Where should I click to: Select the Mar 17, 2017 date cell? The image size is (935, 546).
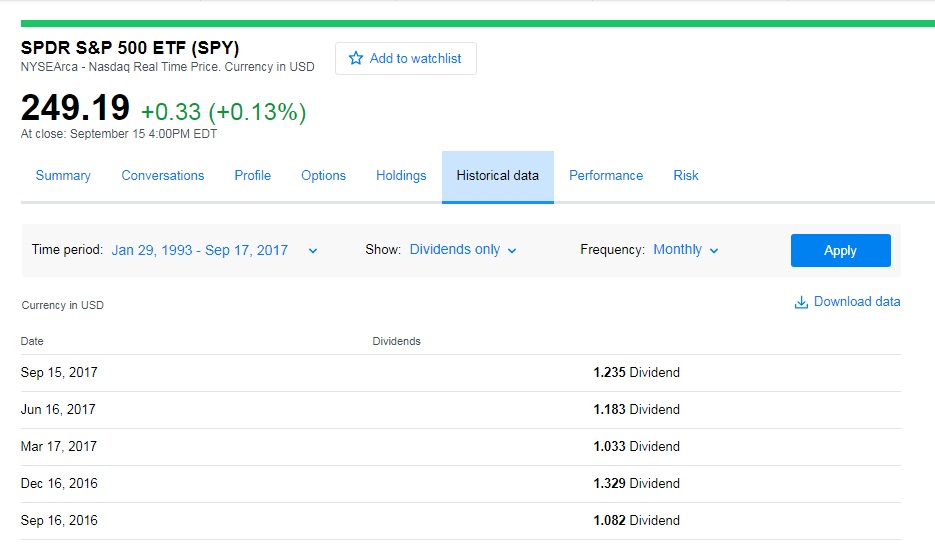(58, 446)
